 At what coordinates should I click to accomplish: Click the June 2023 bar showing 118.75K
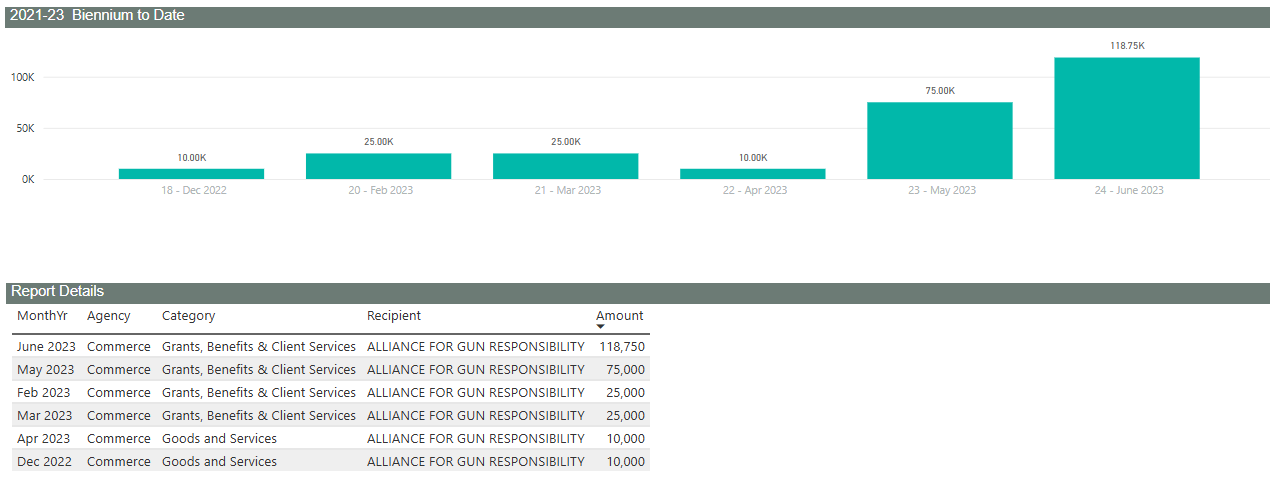1127,118
